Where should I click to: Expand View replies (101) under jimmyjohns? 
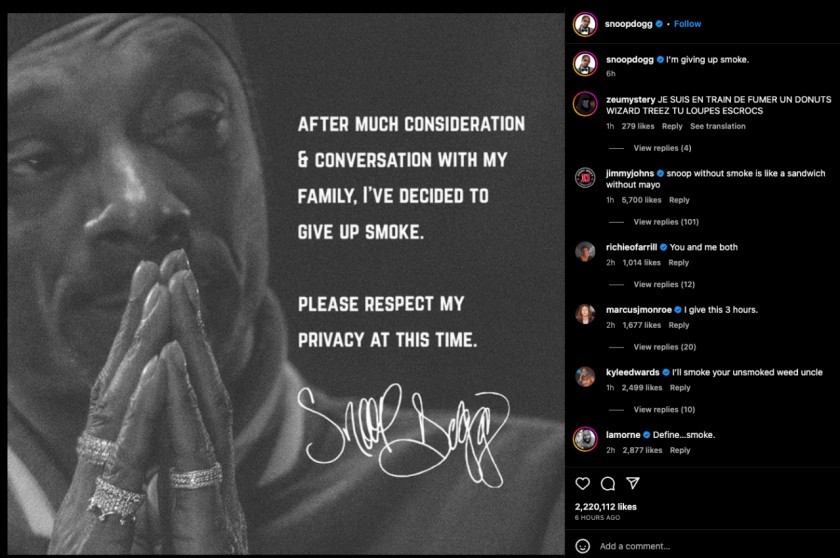click(x=666, y=222)
